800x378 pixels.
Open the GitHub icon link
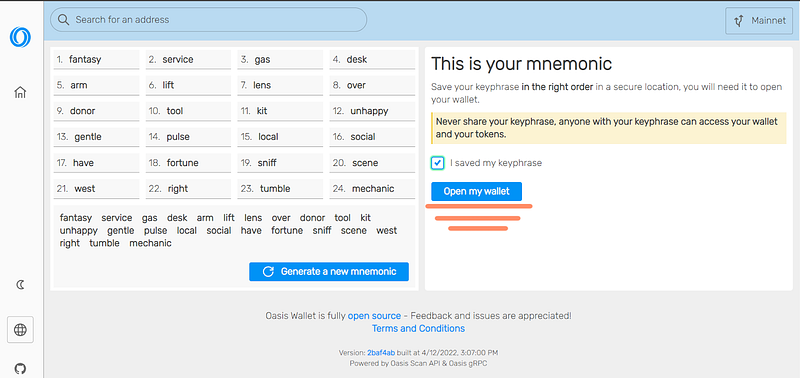coord(20,368)
